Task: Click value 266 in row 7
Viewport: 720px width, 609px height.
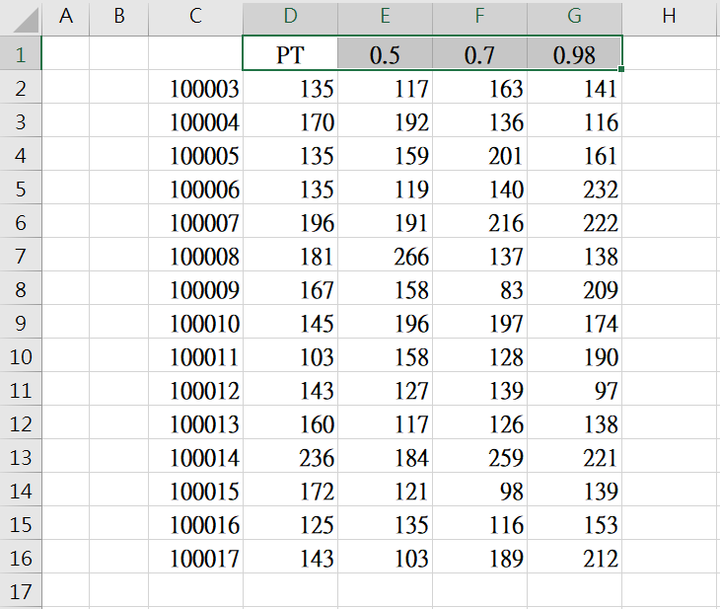Action: pos(385,255)
